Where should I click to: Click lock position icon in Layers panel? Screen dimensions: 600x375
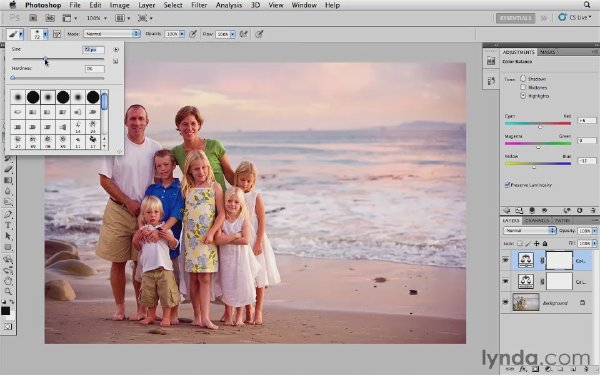point(536,243)
